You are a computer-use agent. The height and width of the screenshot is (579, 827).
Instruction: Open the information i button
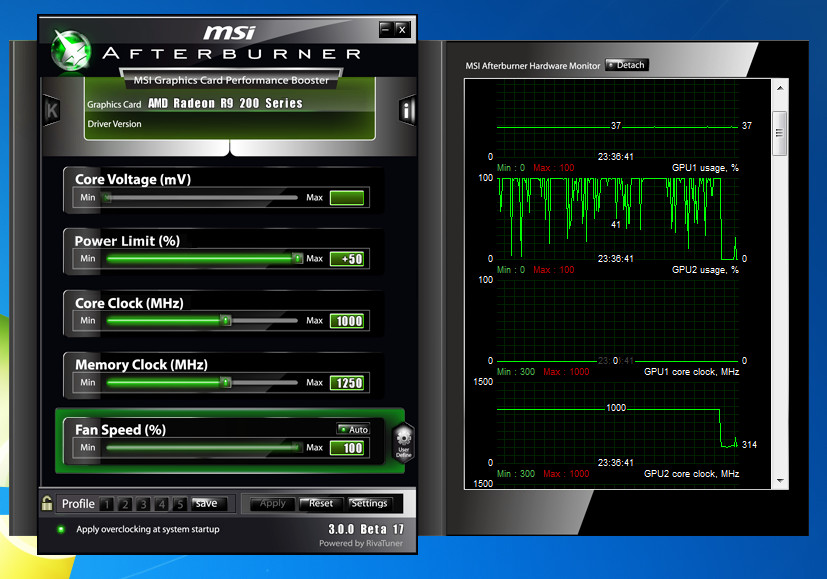point(407,110)
